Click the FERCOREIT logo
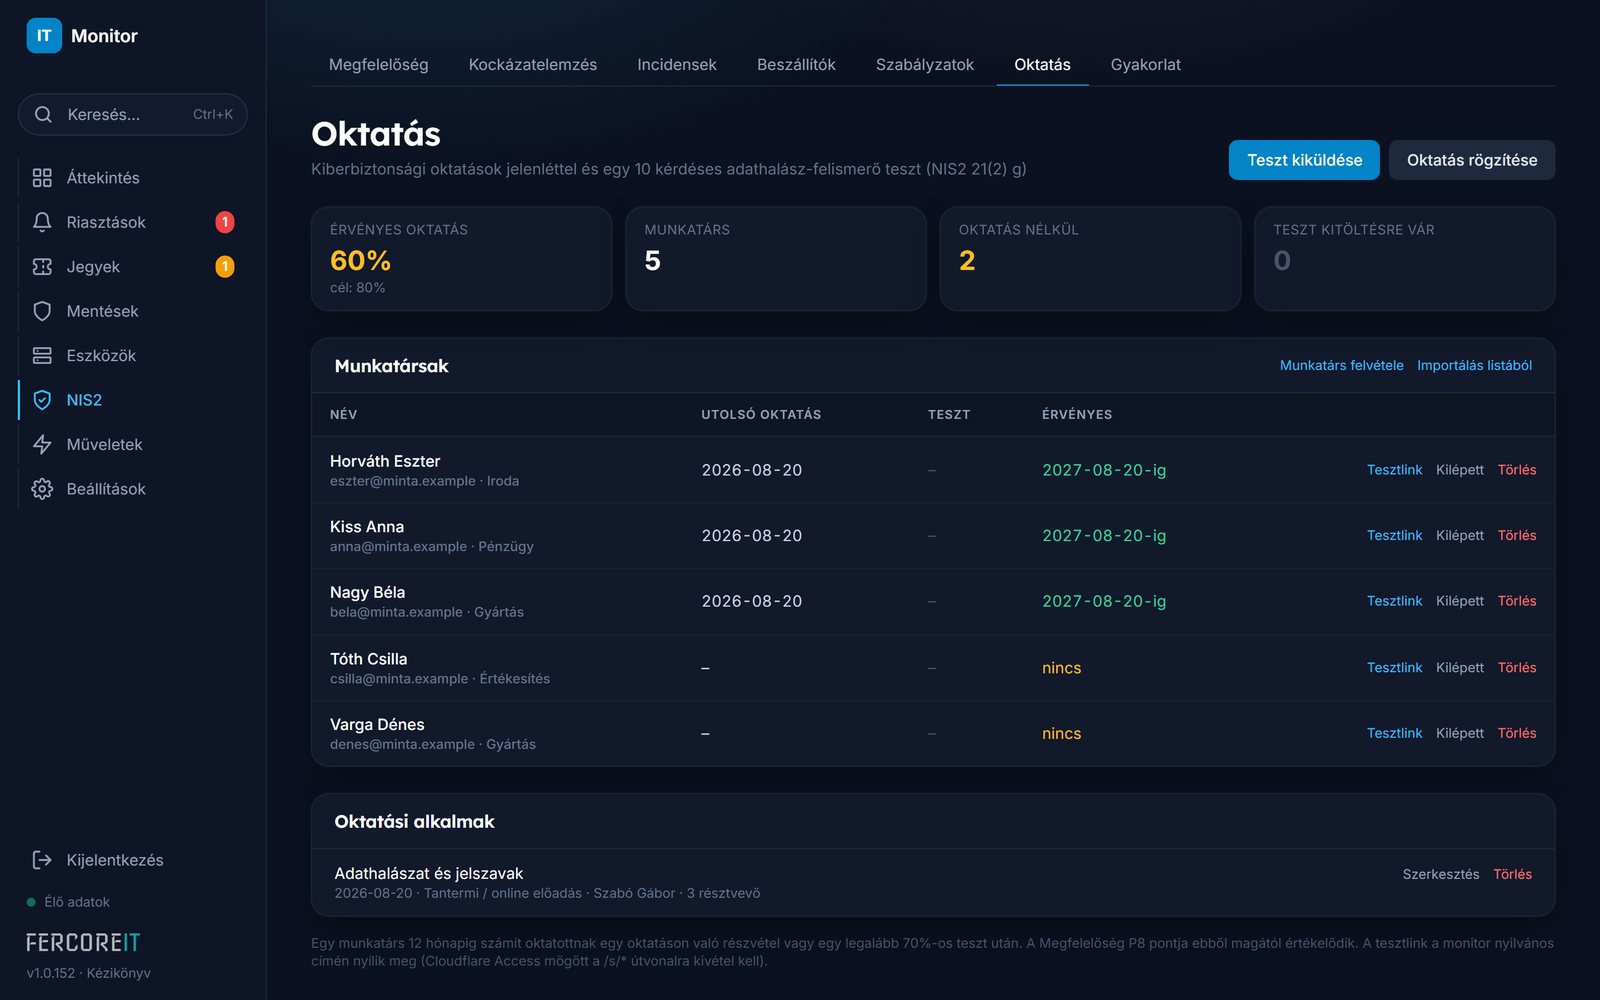 pyautogui.click(x=83, y=943)
